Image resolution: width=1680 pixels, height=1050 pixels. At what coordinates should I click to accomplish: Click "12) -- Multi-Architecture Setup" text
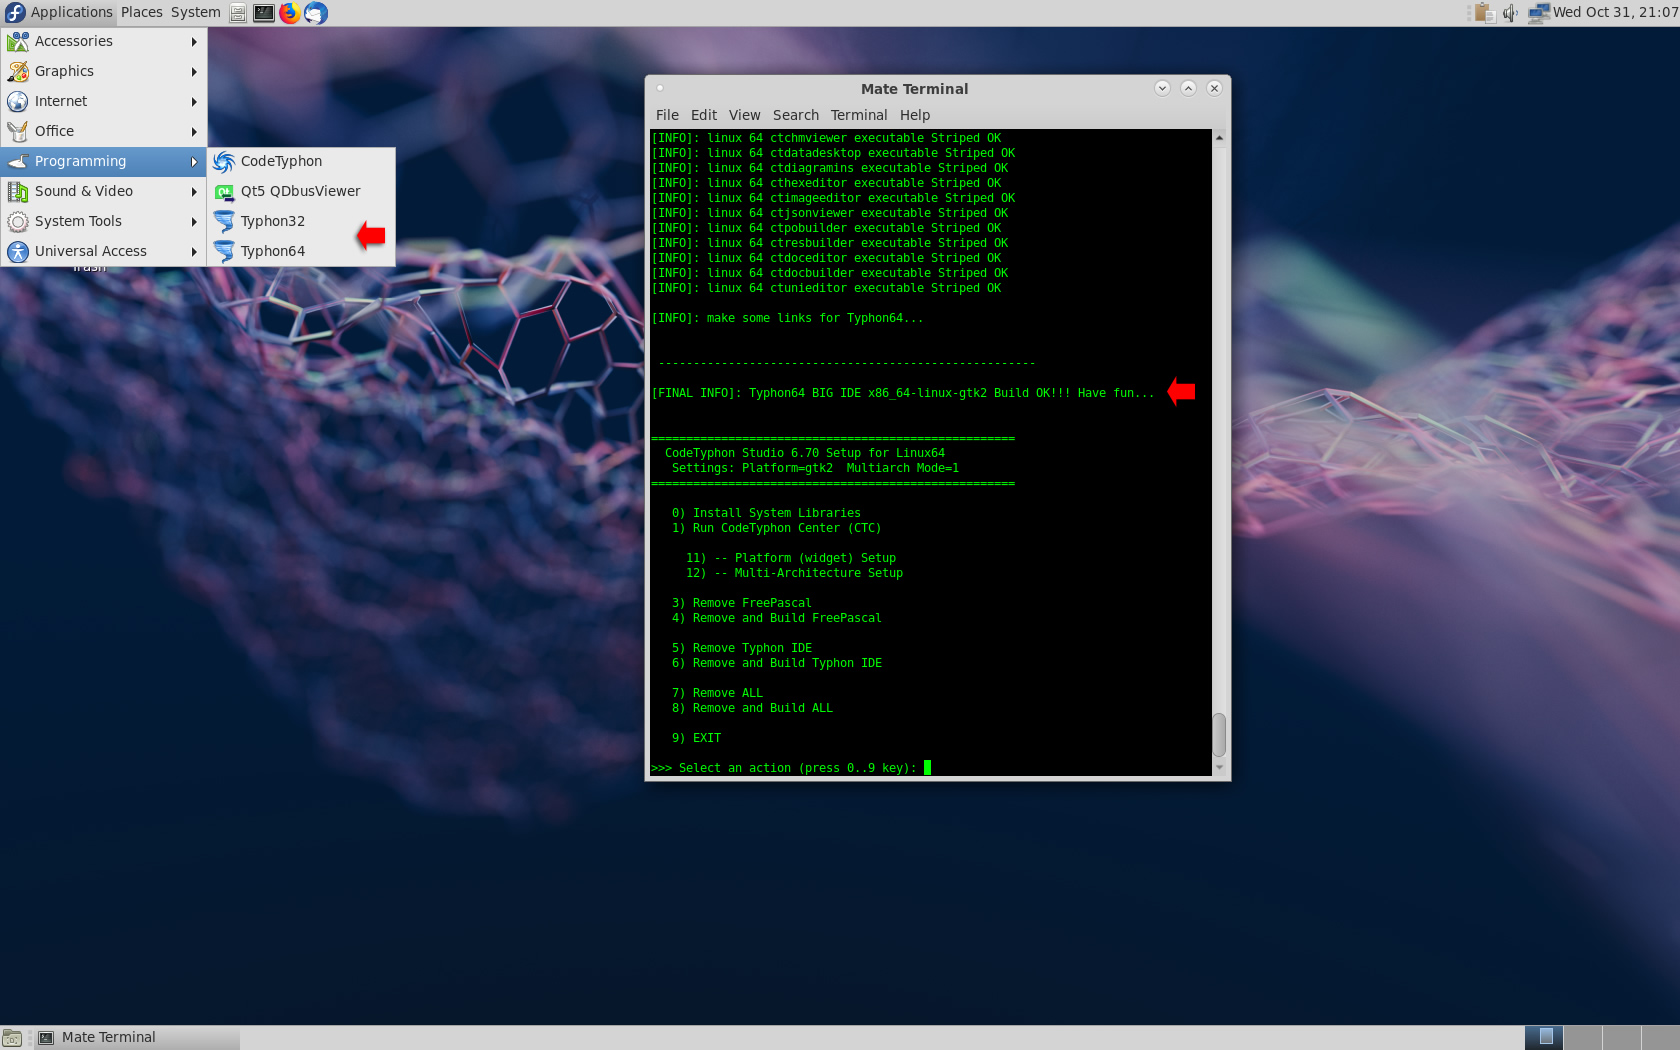(x=794, y=573)
